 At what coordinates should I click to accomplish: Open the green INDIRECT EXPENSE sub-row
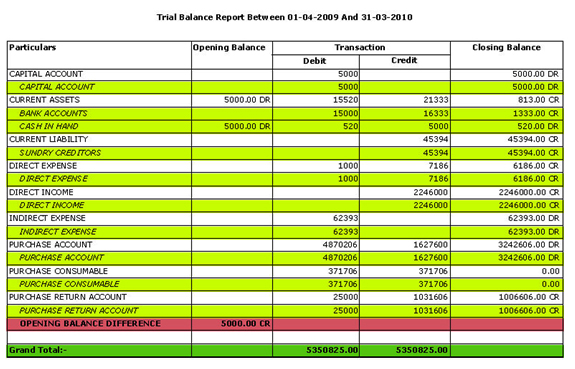tap(285, 232)
